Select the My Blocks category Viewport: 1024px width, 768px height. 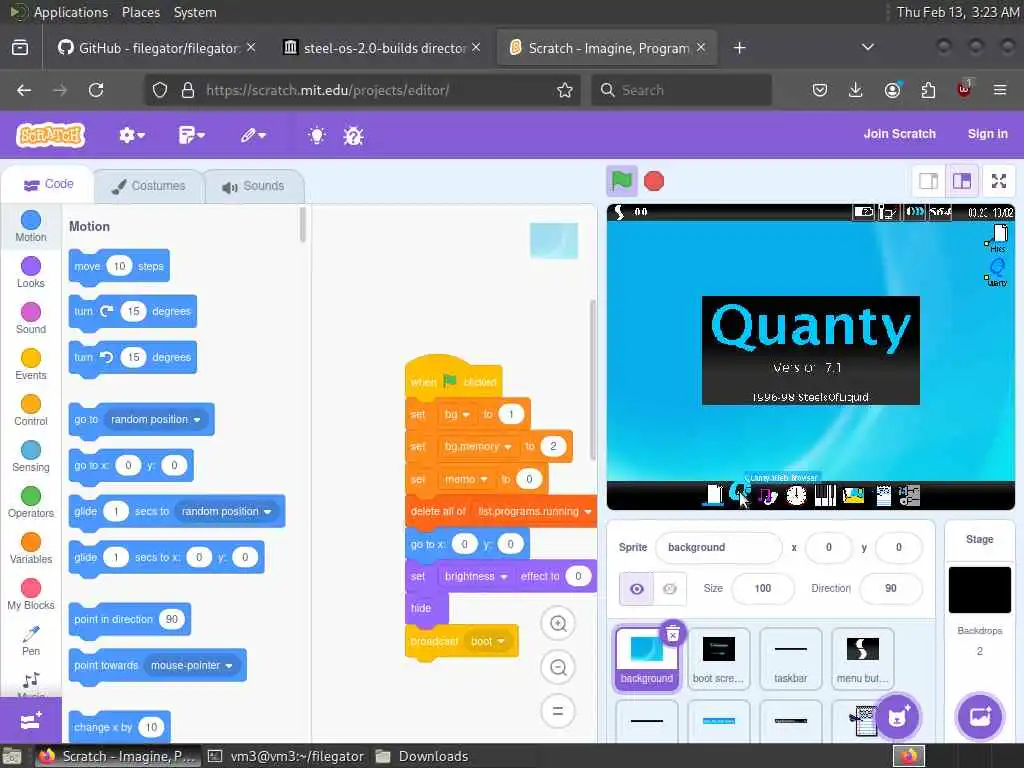click(31, 594)
